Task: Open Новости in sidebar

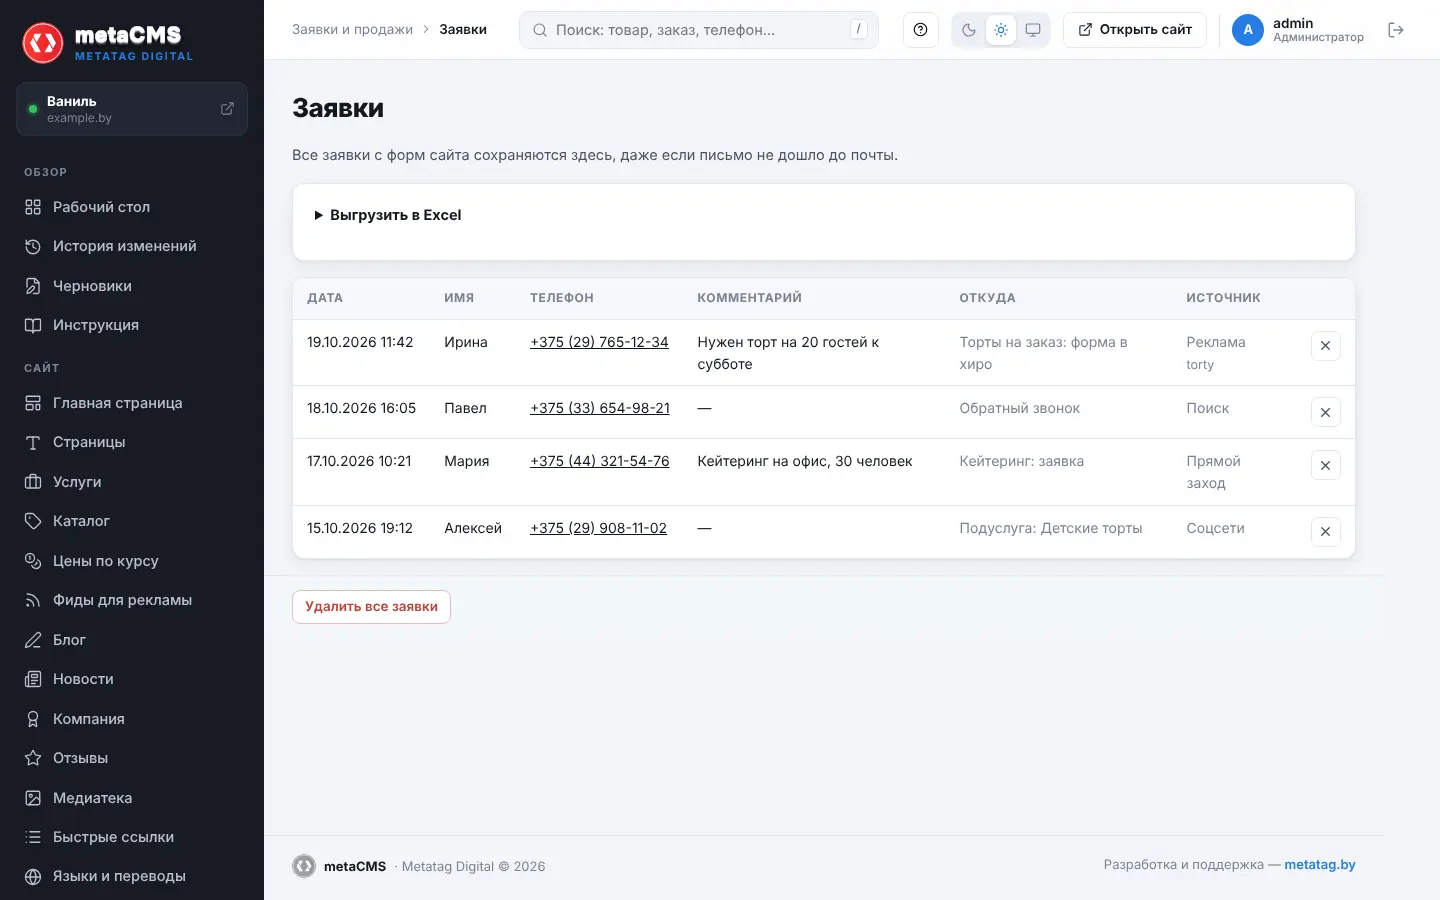Action: (x=132, y=679)
